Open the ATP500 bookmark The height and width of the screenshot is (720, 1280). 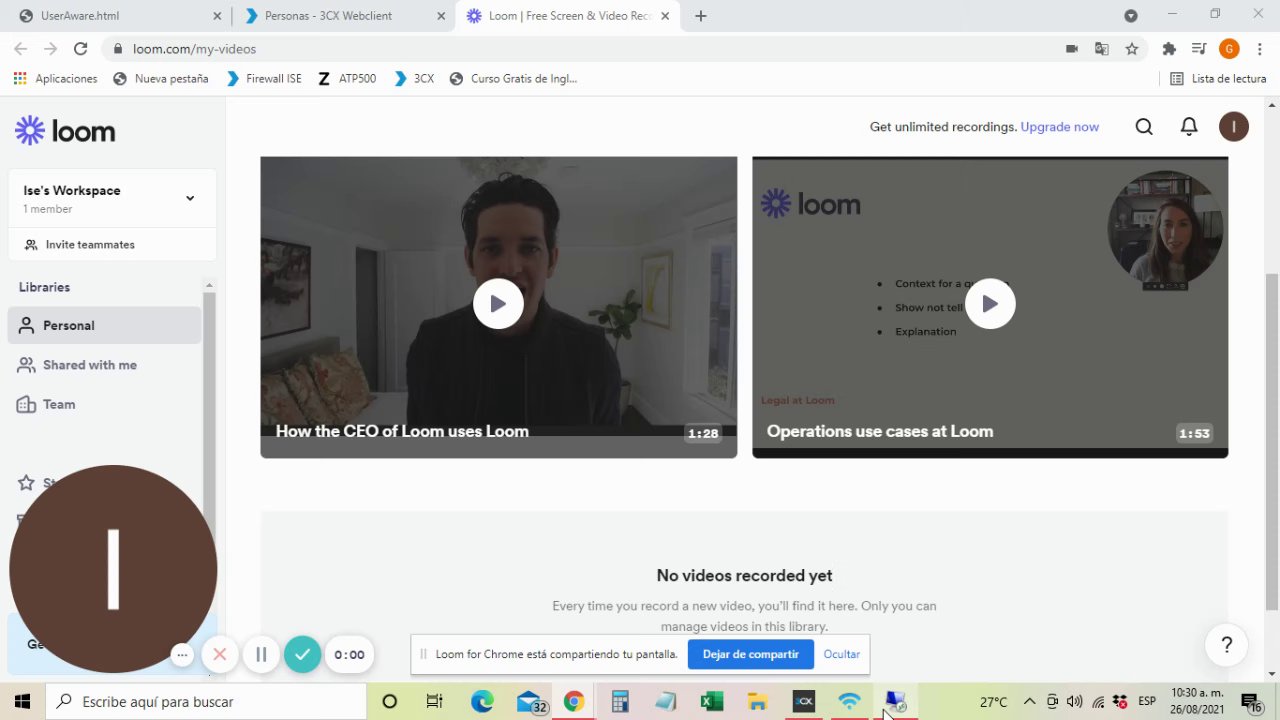[x=347, y=79]
